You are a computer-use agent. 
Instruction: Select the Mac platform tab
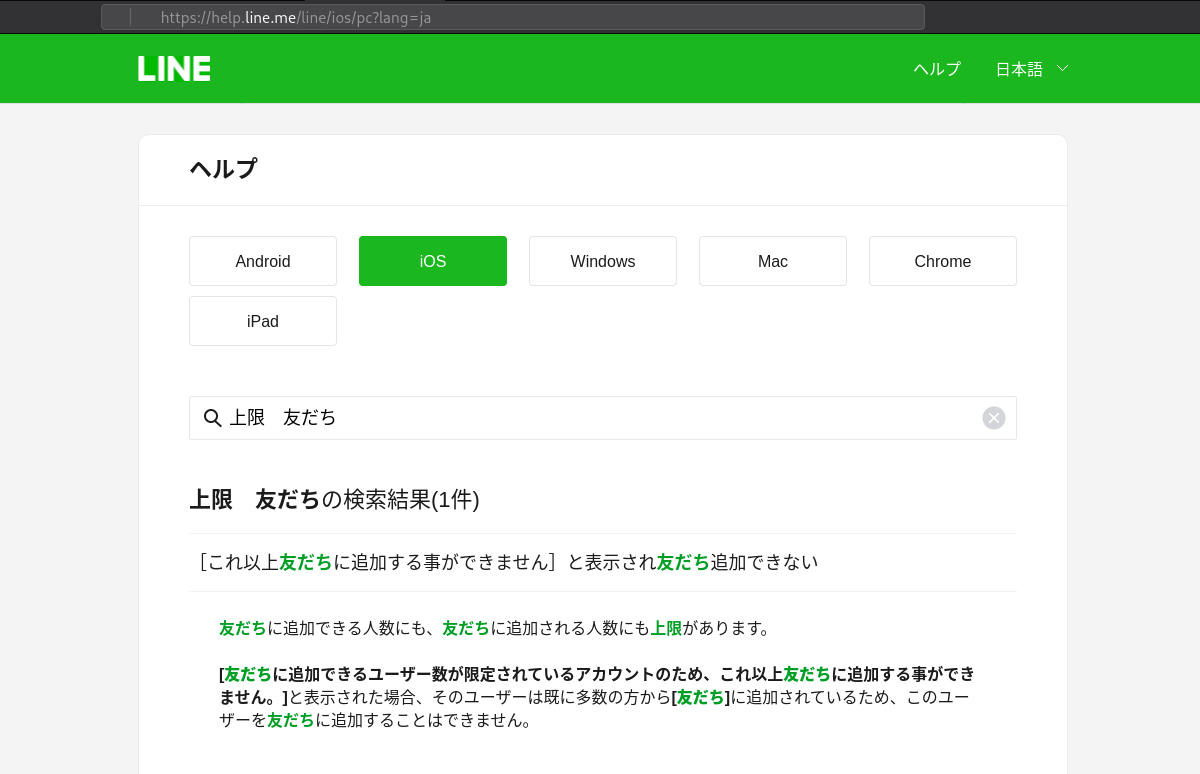[x=772, y=261]
